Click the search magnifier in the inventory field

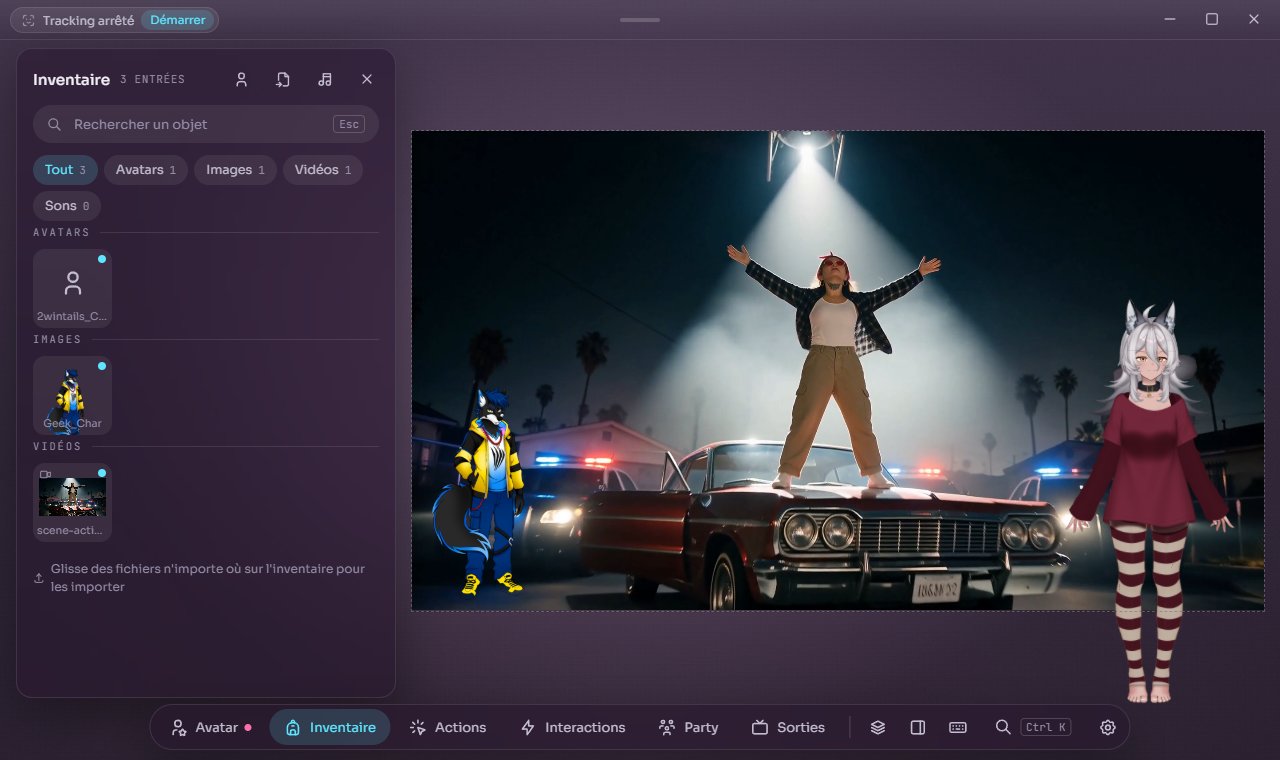55,124
